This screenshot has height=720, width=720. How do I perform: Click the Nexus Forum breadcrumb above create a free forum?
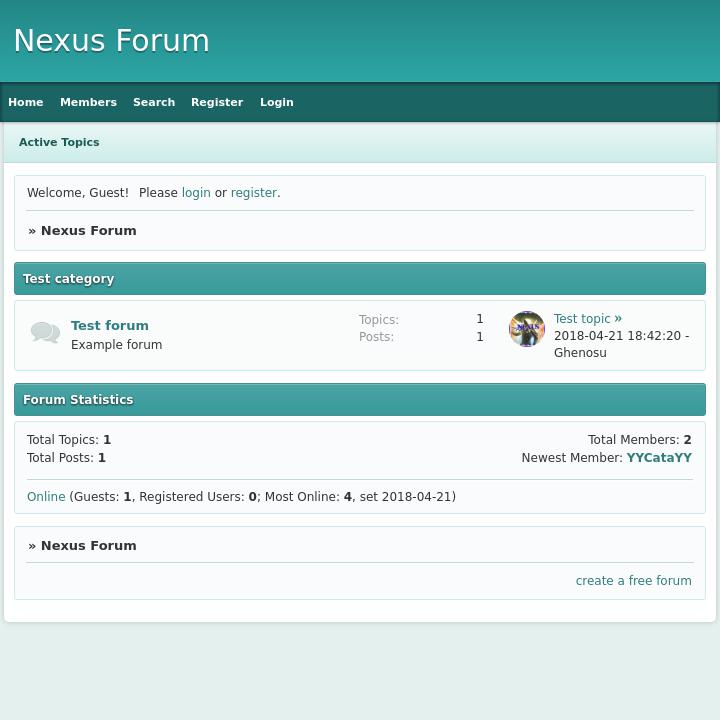click(88, 546)
